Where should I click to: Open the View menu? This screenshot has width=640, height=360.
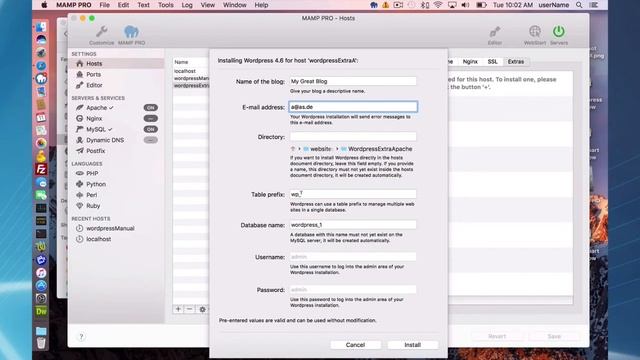coord(207,5)
